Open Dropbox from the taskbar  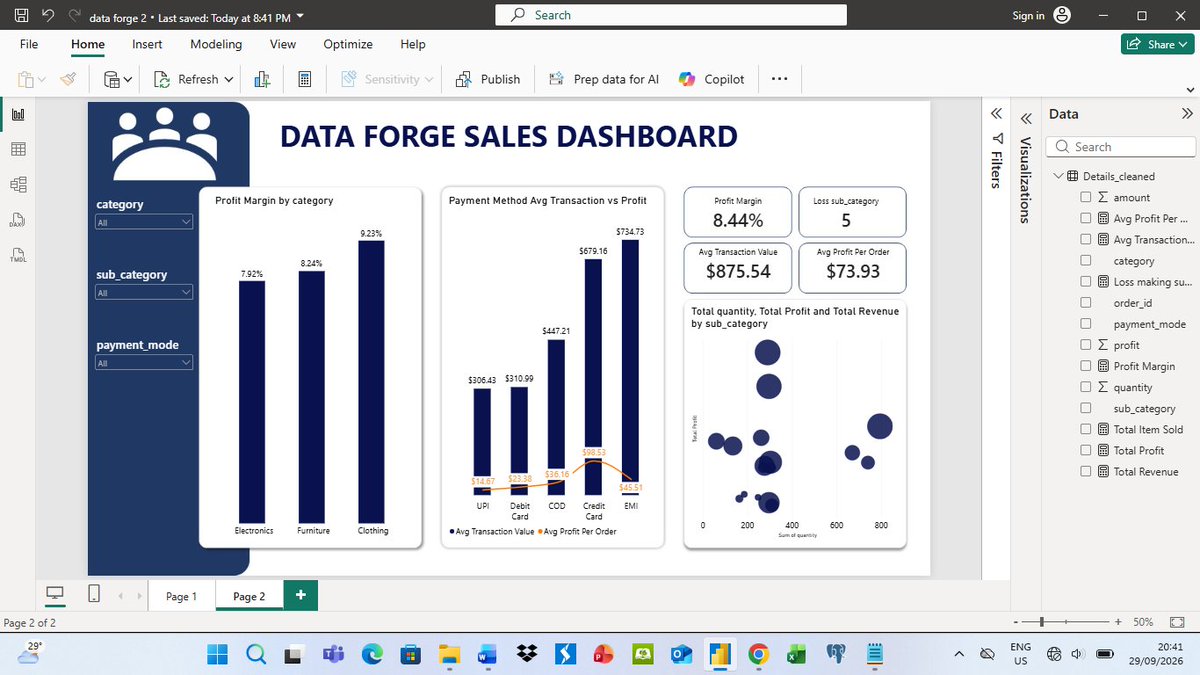527,655
